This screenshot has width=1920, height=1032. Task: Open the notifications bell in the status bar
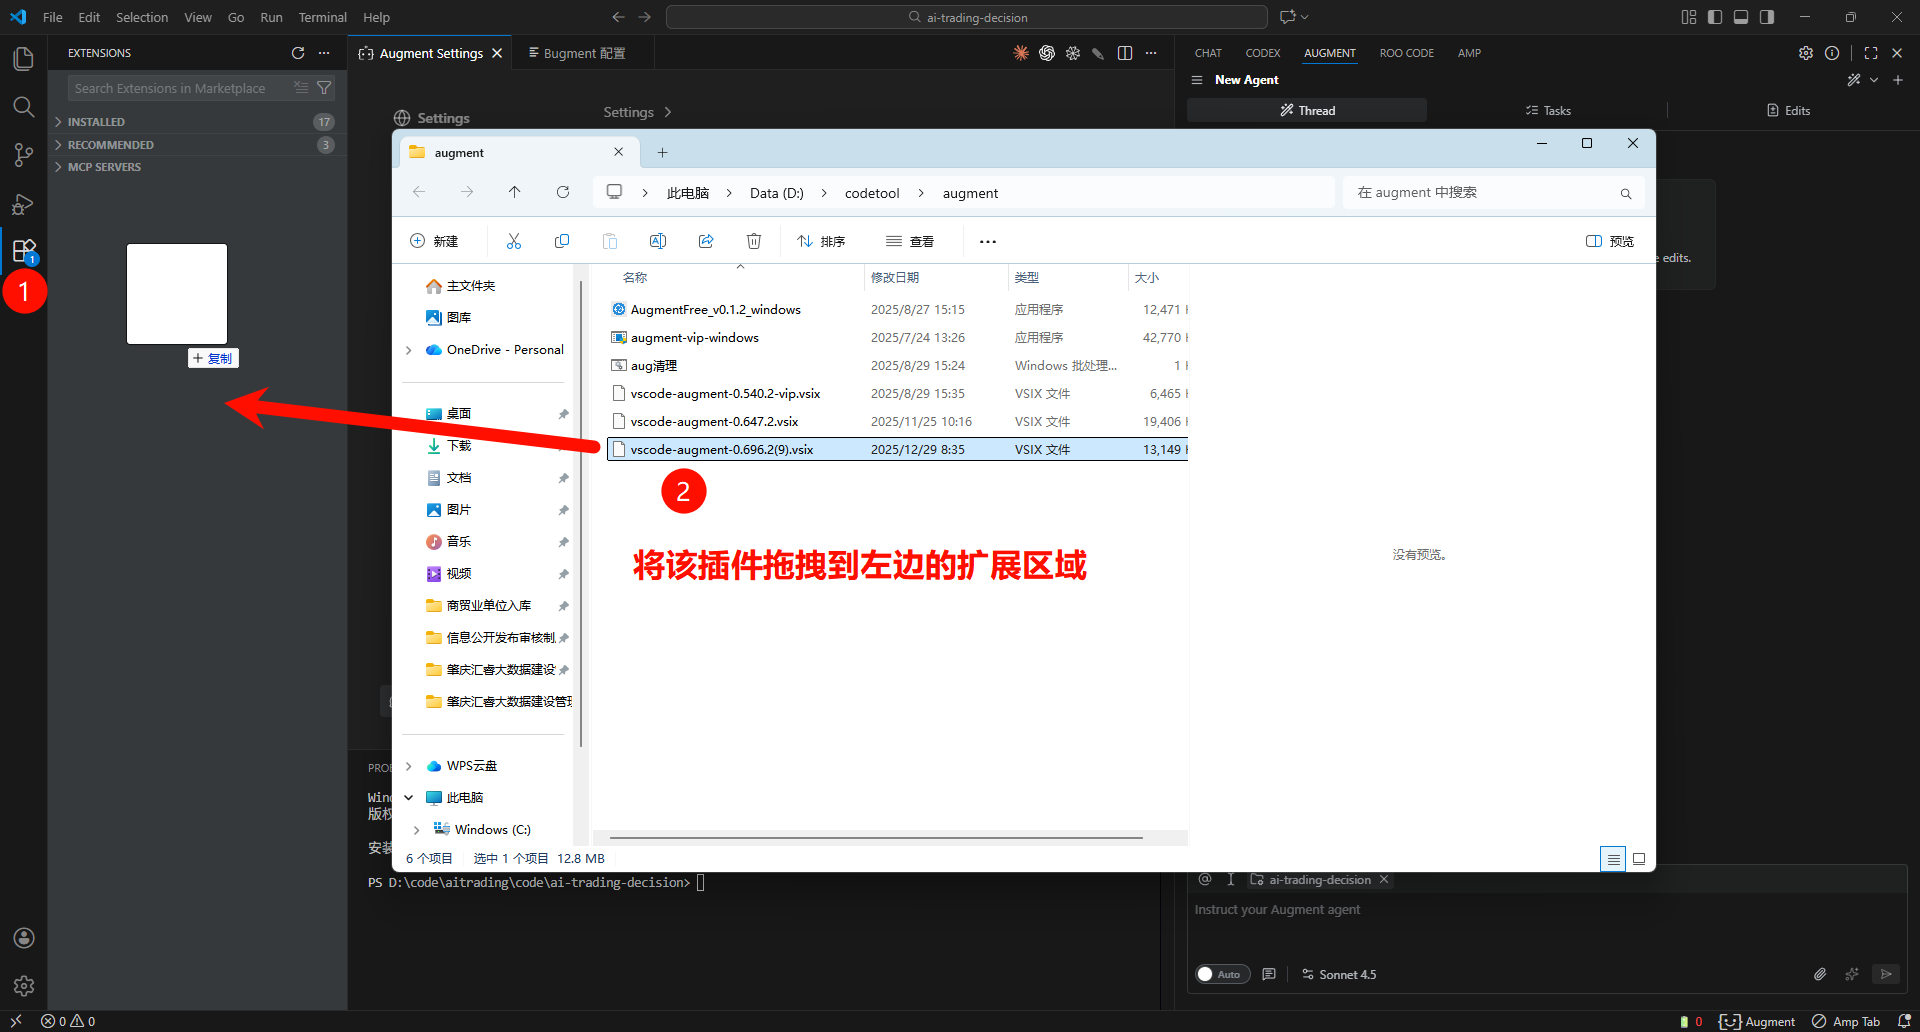1904,1021
